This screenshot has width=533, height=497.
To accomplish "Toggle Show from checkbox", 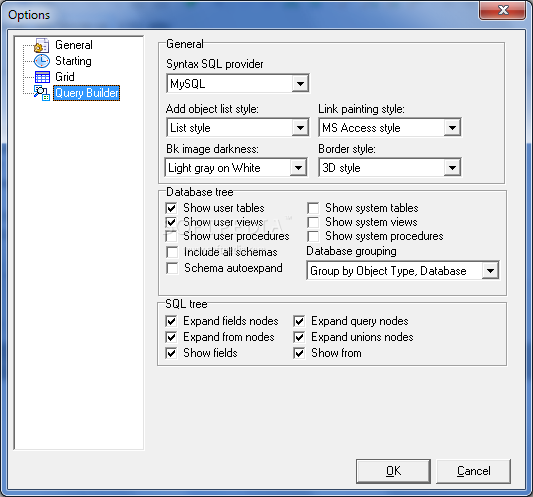I will [x=299, y=353].
